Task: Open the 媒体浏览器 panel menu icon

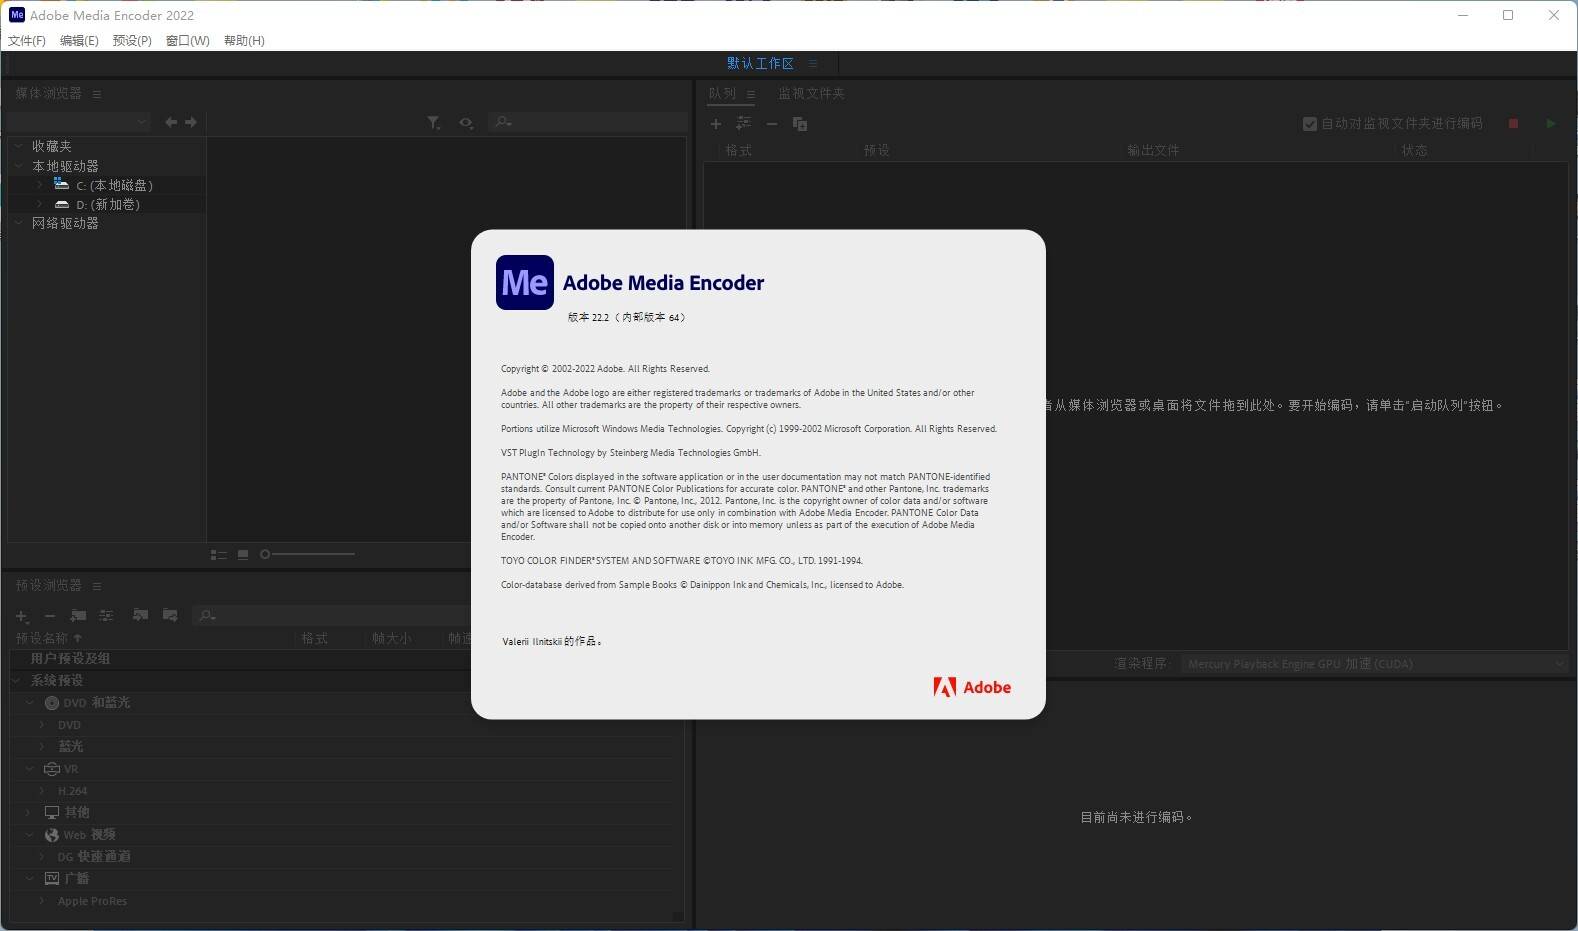Action: pos(97,94)
